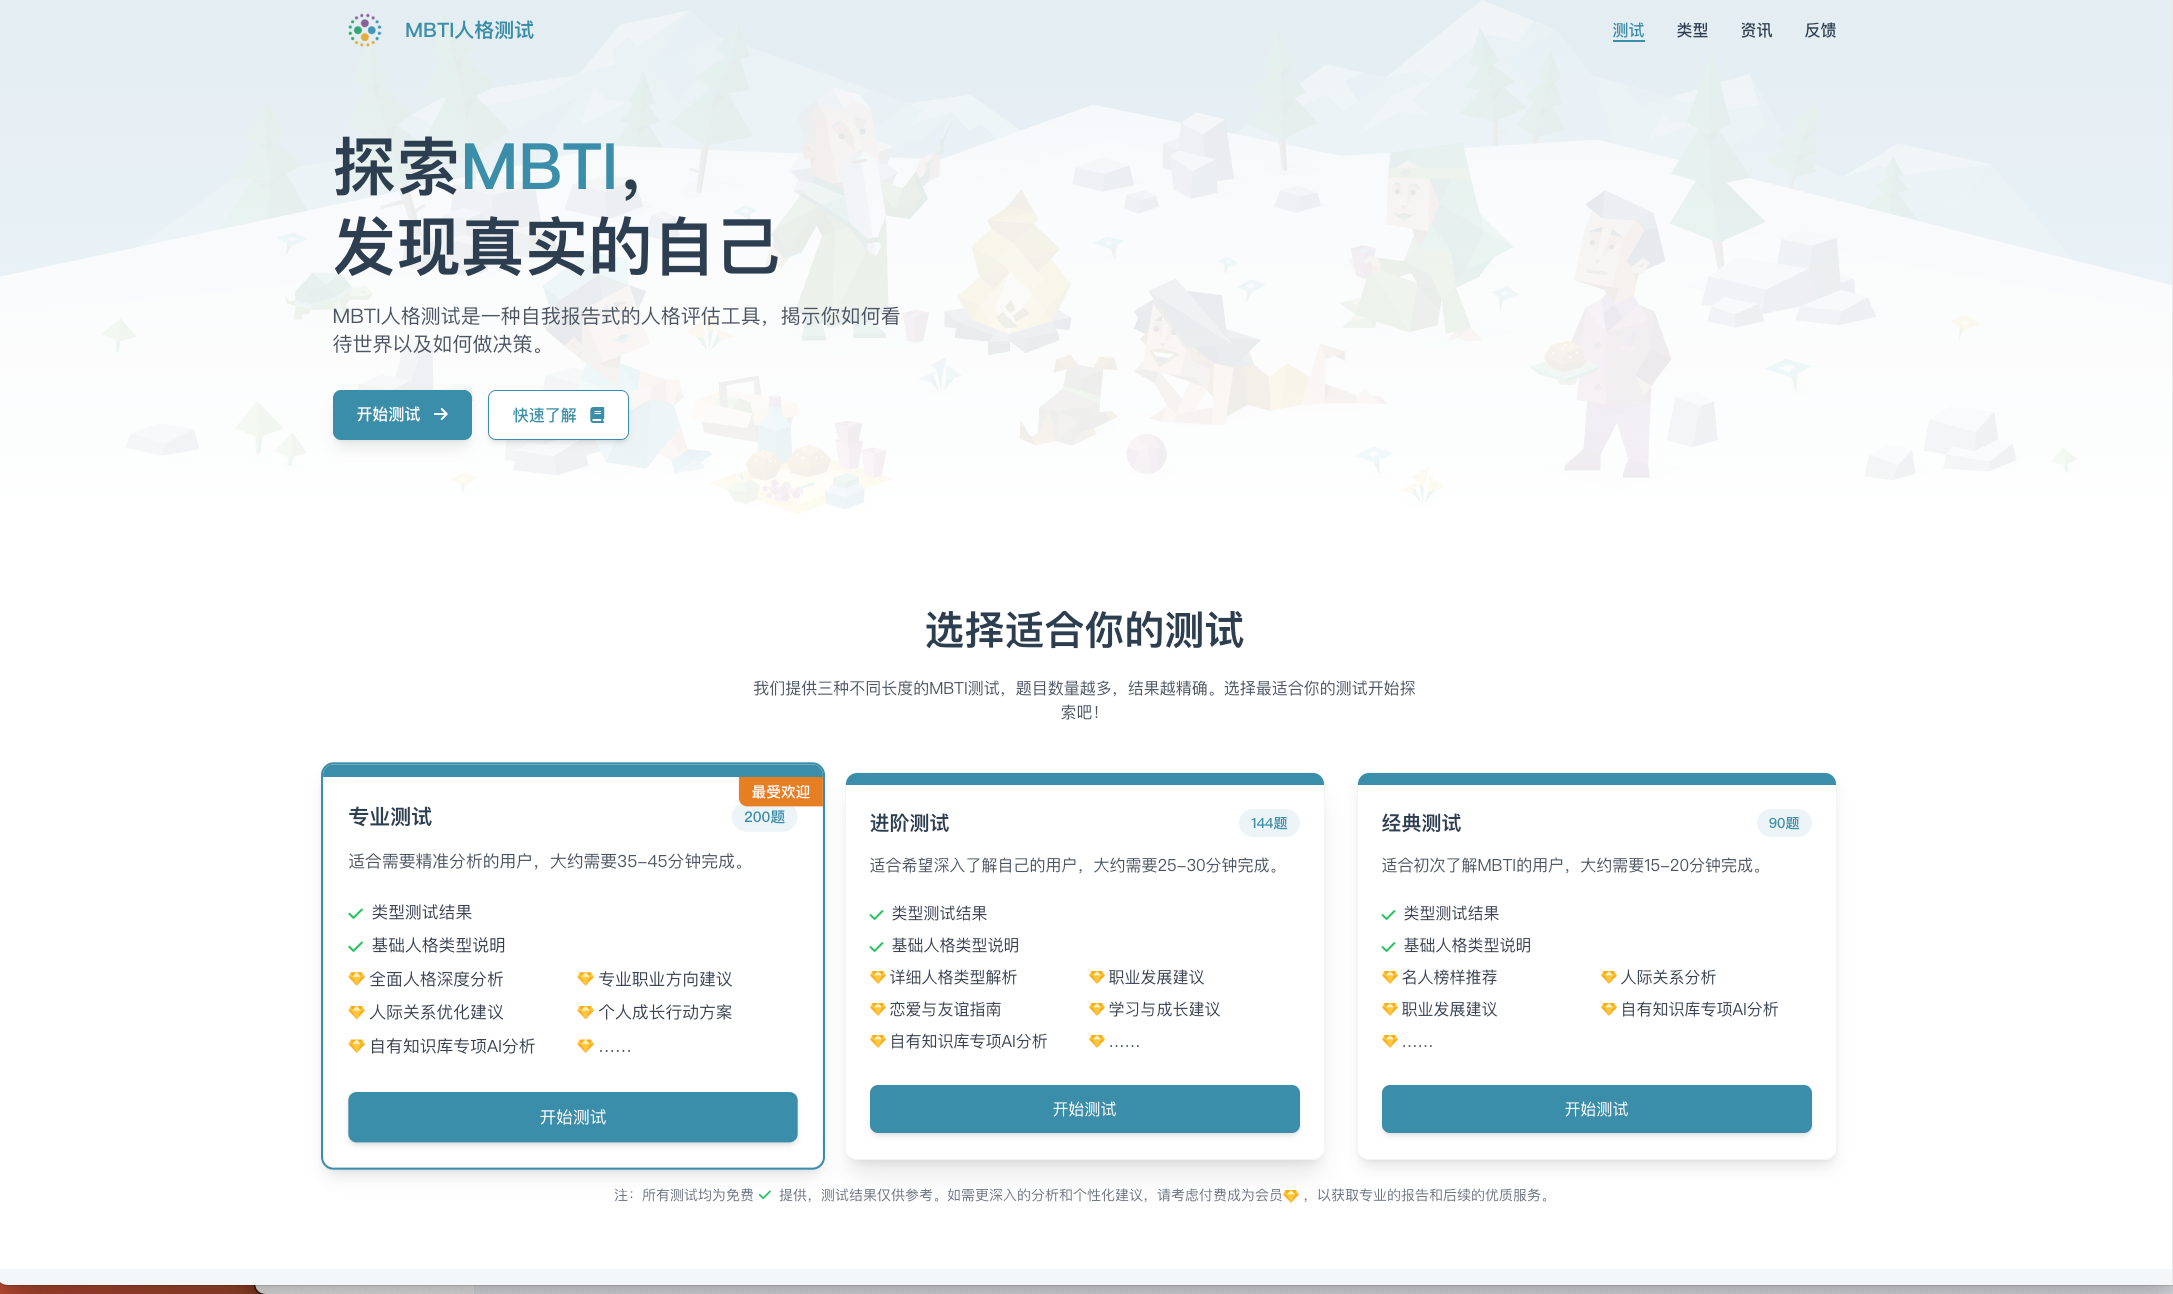Click diamond icon beside 名人榜样推荐
The width and height of the screenshot is (2173, 1294).
pyautogui.click(x=1389, y=977)
